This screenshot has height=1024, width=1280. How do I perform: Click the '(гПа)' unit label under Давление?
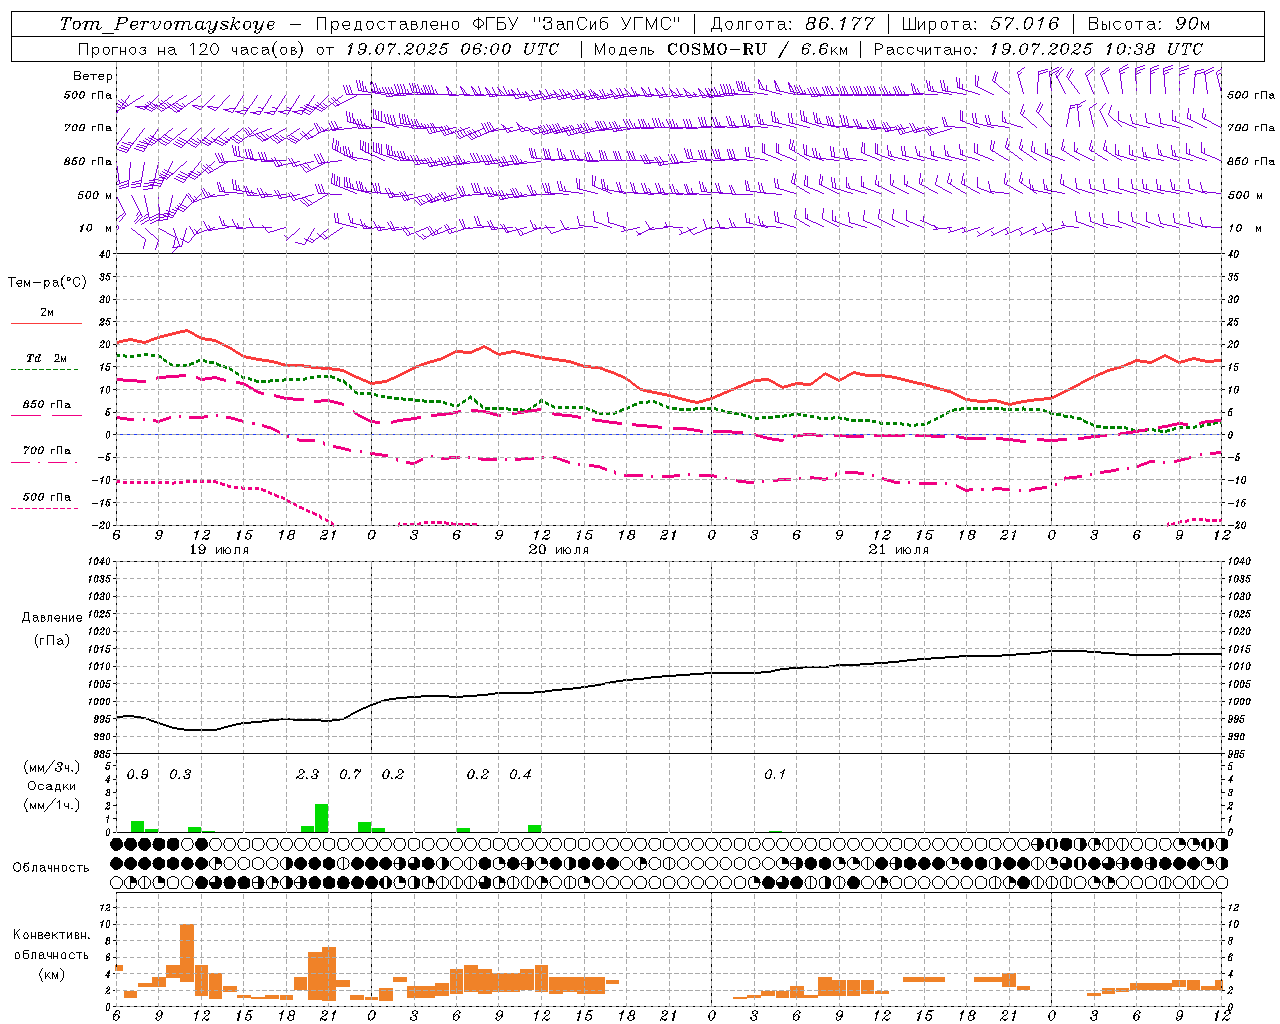[52, 640]
